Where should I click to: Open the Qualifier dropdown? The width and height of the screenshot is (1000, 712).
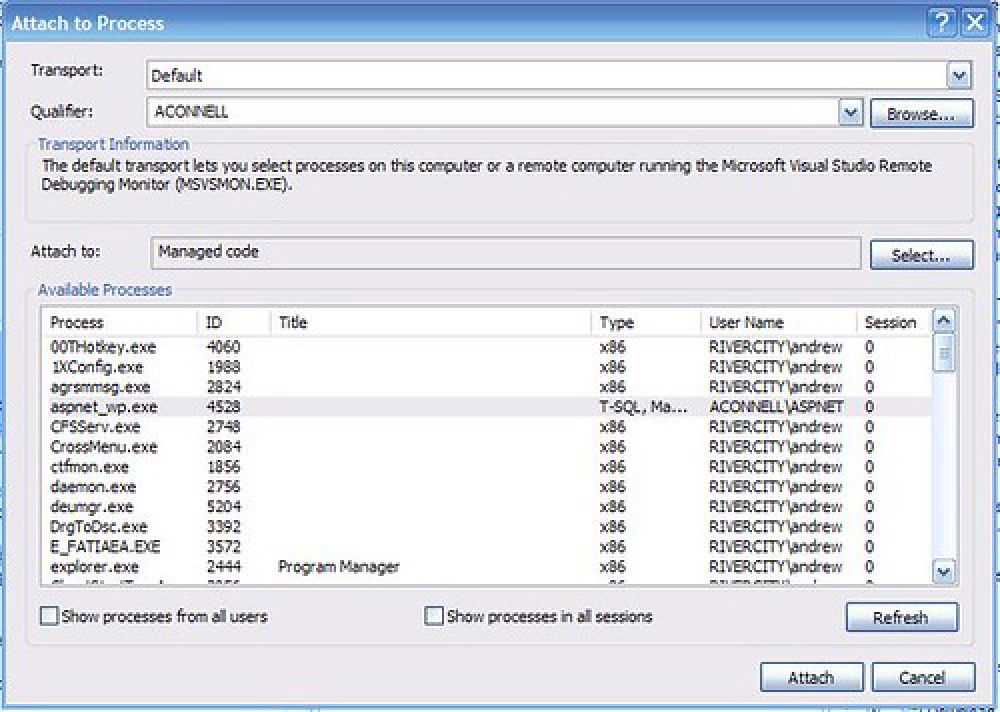[850, 112]
